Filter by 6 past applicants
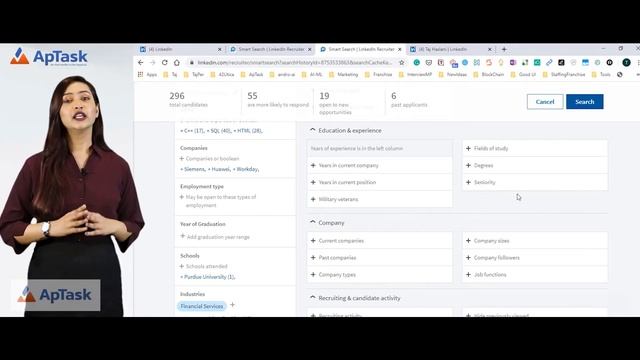The width and height of the screenshot is (640, 360). (409, 100)
